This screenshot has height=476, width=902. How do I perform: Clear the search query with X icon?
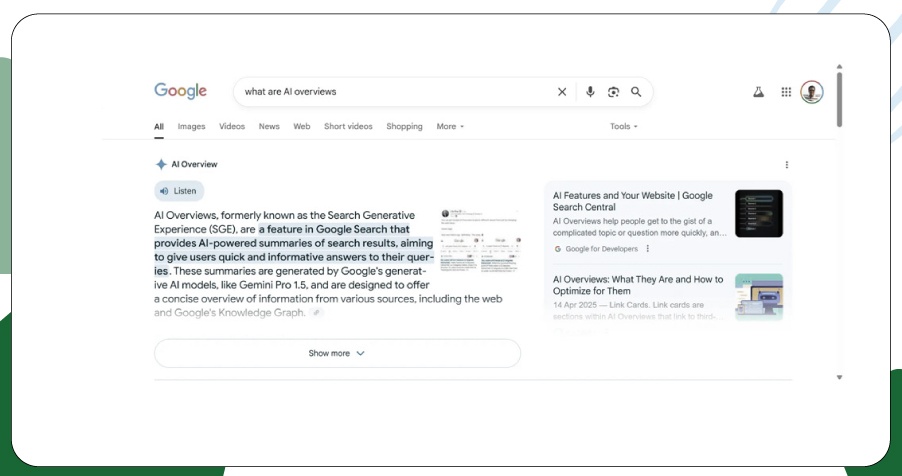(562, 92)
